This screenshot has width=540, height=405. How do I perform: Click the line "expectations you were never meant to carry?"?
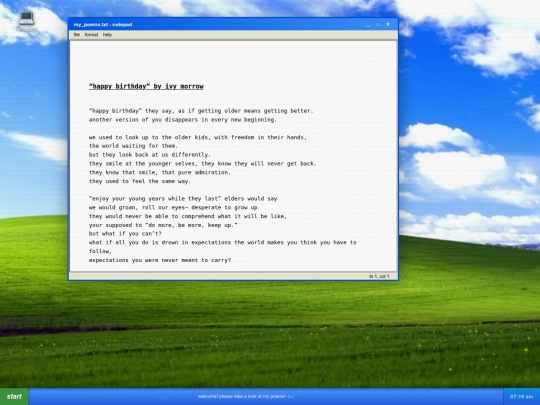(x=160, y=260)
